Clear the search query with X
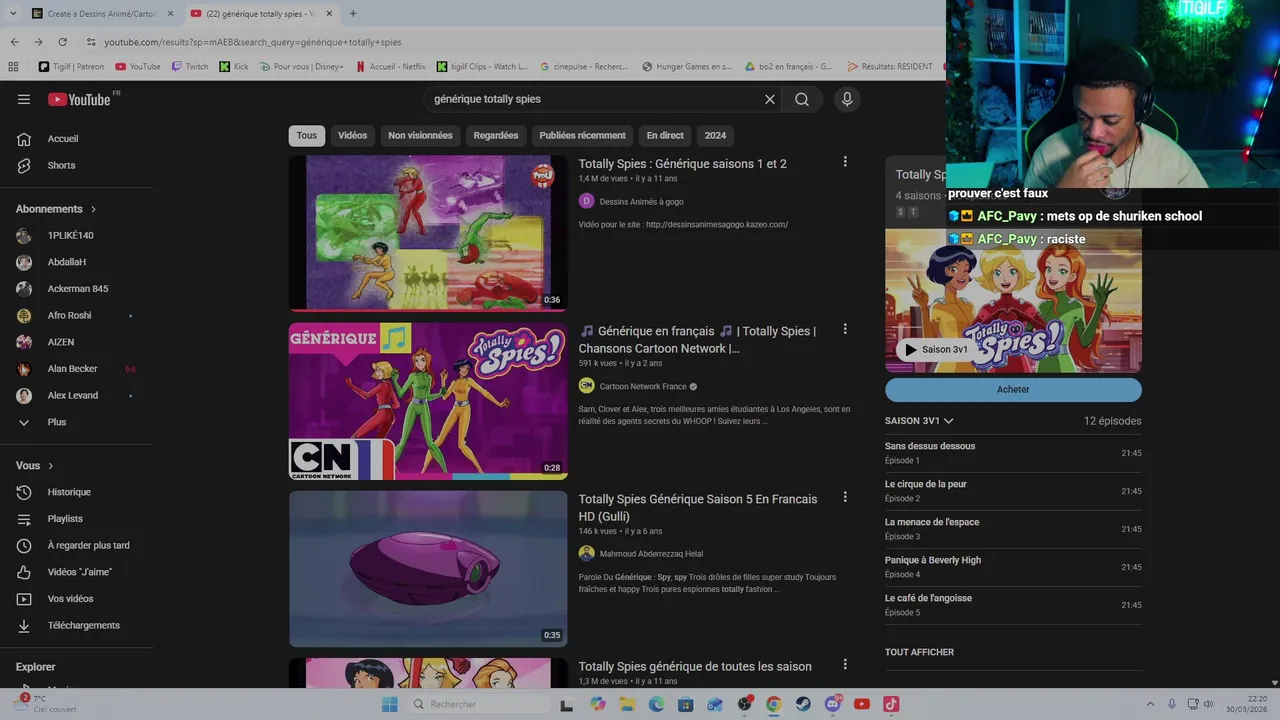 [x=770, y=99]
